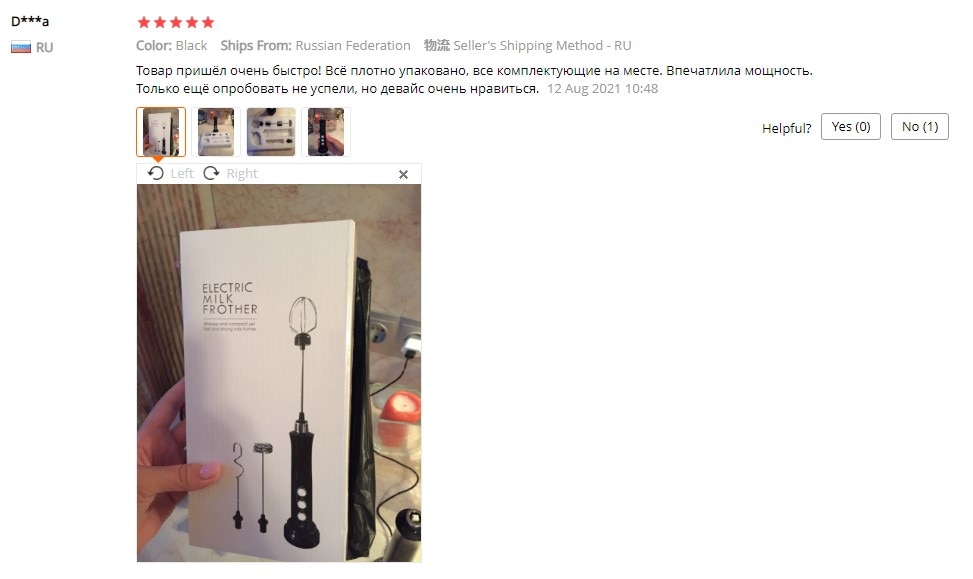973x579 pixels.
Task: Click the logistics icon before Seller's Shipping
Action: pyautogui.click(x=437, y=45)
